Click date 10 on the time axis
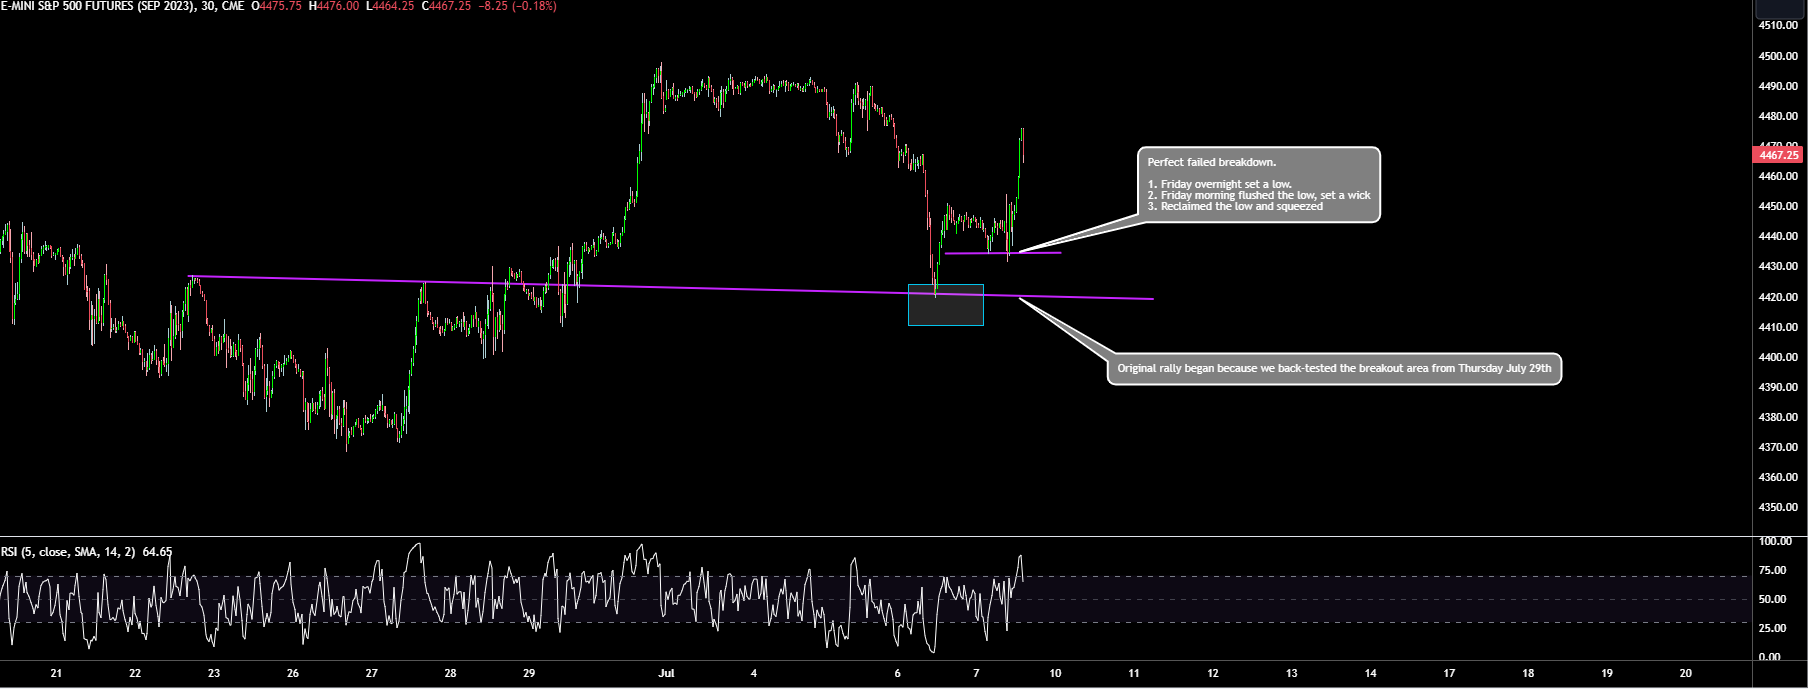The image size is (1808, 689). 1055,673
